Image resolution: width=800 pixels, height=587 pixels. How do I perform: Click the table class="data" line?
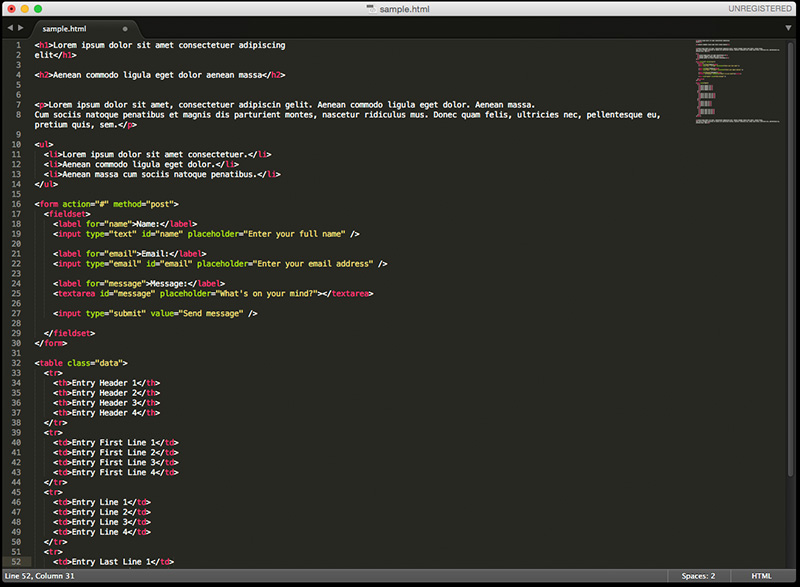(81, 363)
